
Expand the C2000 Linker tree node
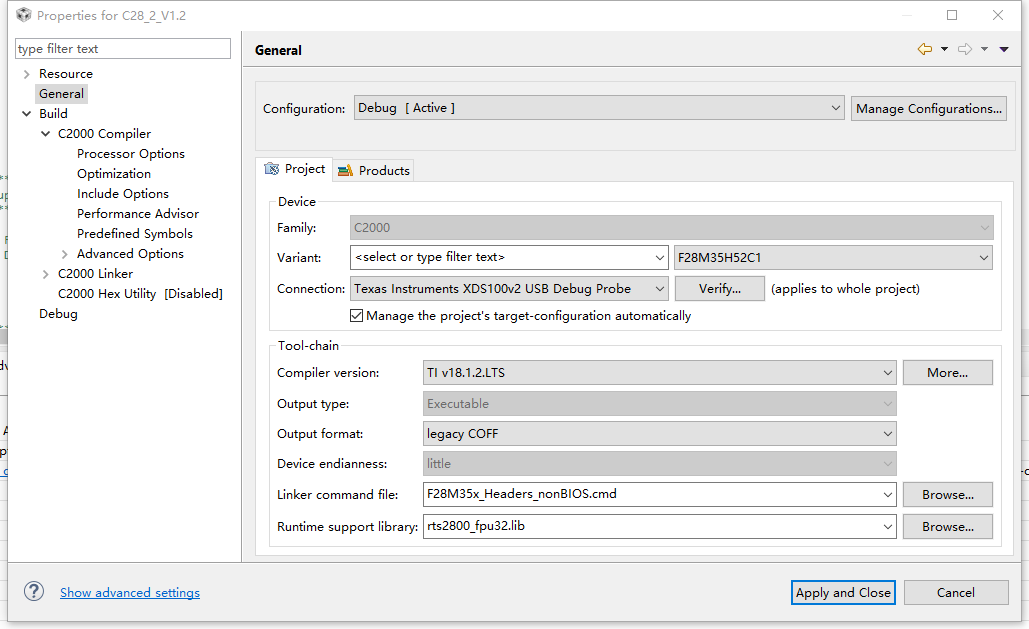click(45, 274)
